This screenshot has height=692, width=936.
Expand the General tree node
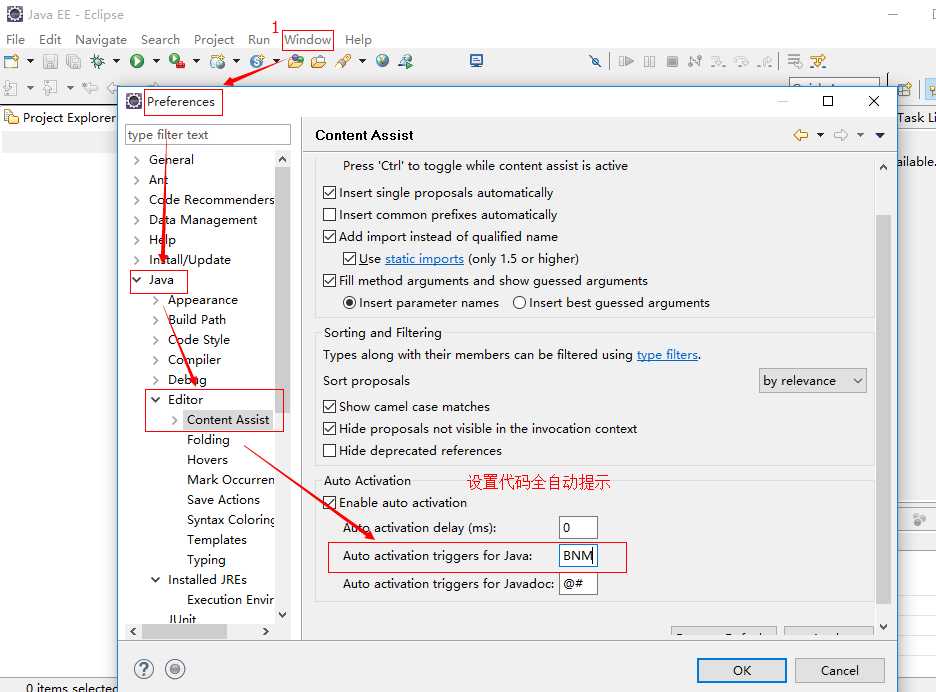click(137, 160)
